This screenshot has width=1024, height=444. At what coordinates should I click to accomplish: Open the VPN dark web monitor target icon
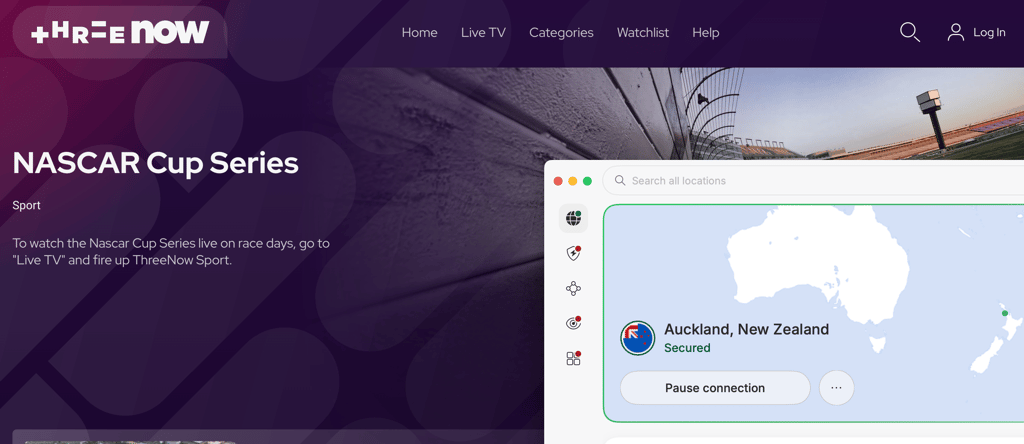click(573, 323)
